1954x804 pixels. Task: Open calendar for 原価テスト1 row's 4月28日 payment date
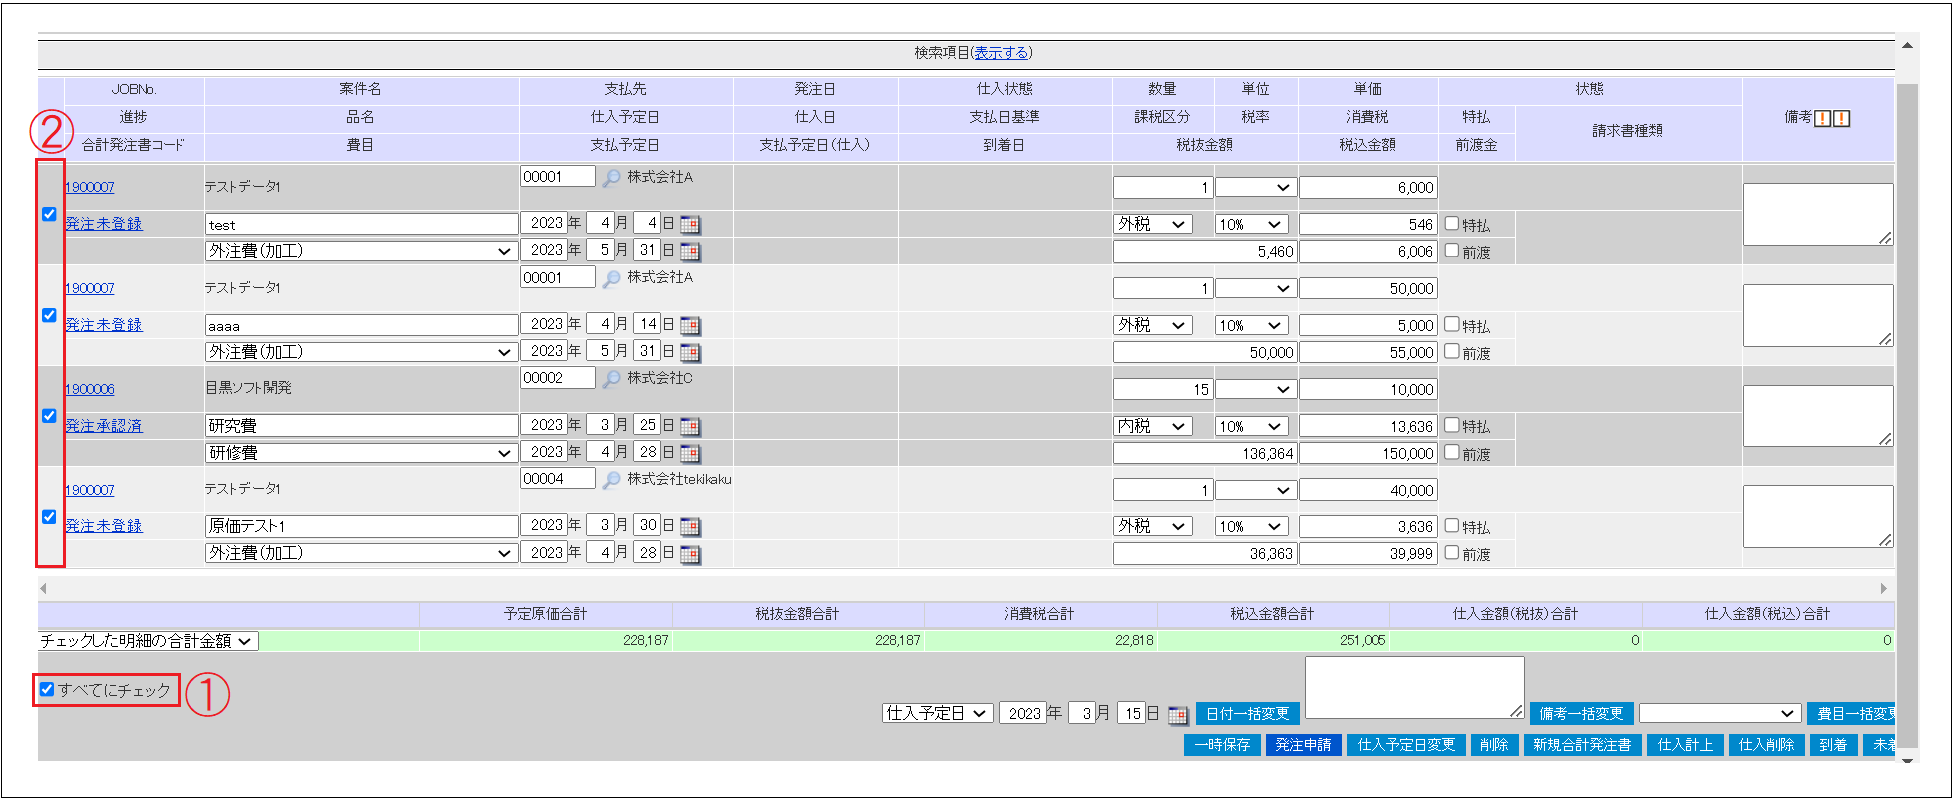[x=690, y=554]
